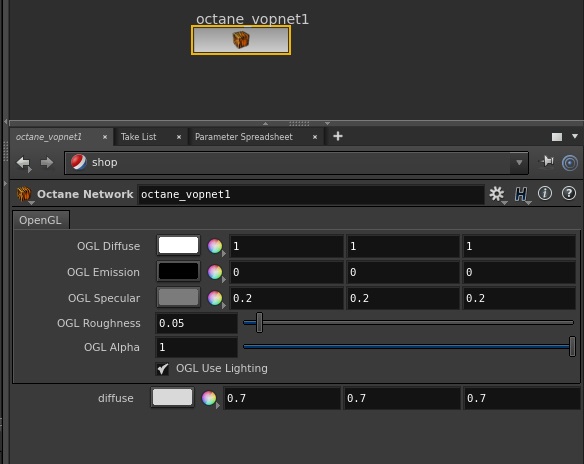Toggle the OGL Use Lighting checkbox
This screenshot has height=464, width=584.
pos(162,369)
